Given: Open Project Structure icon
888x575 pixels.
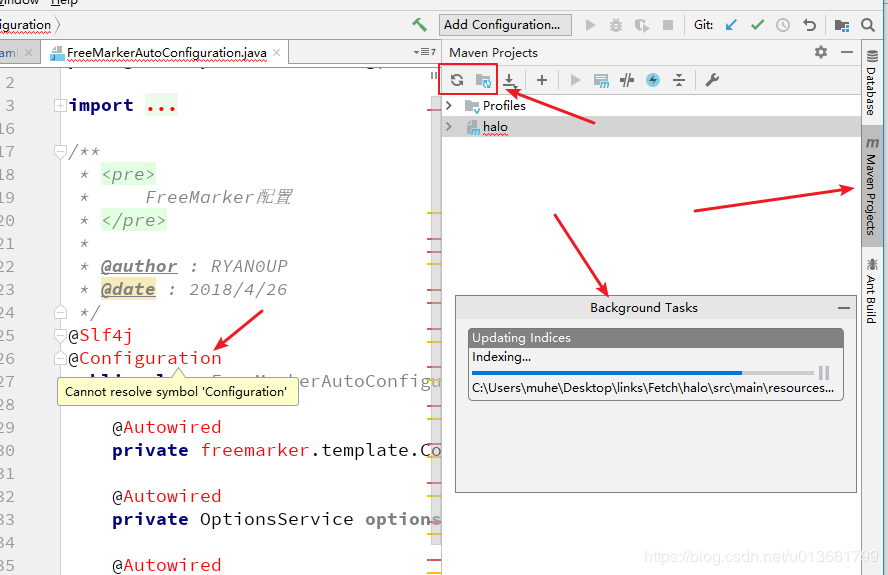Looking at the screenshot, I should point(842,25).
